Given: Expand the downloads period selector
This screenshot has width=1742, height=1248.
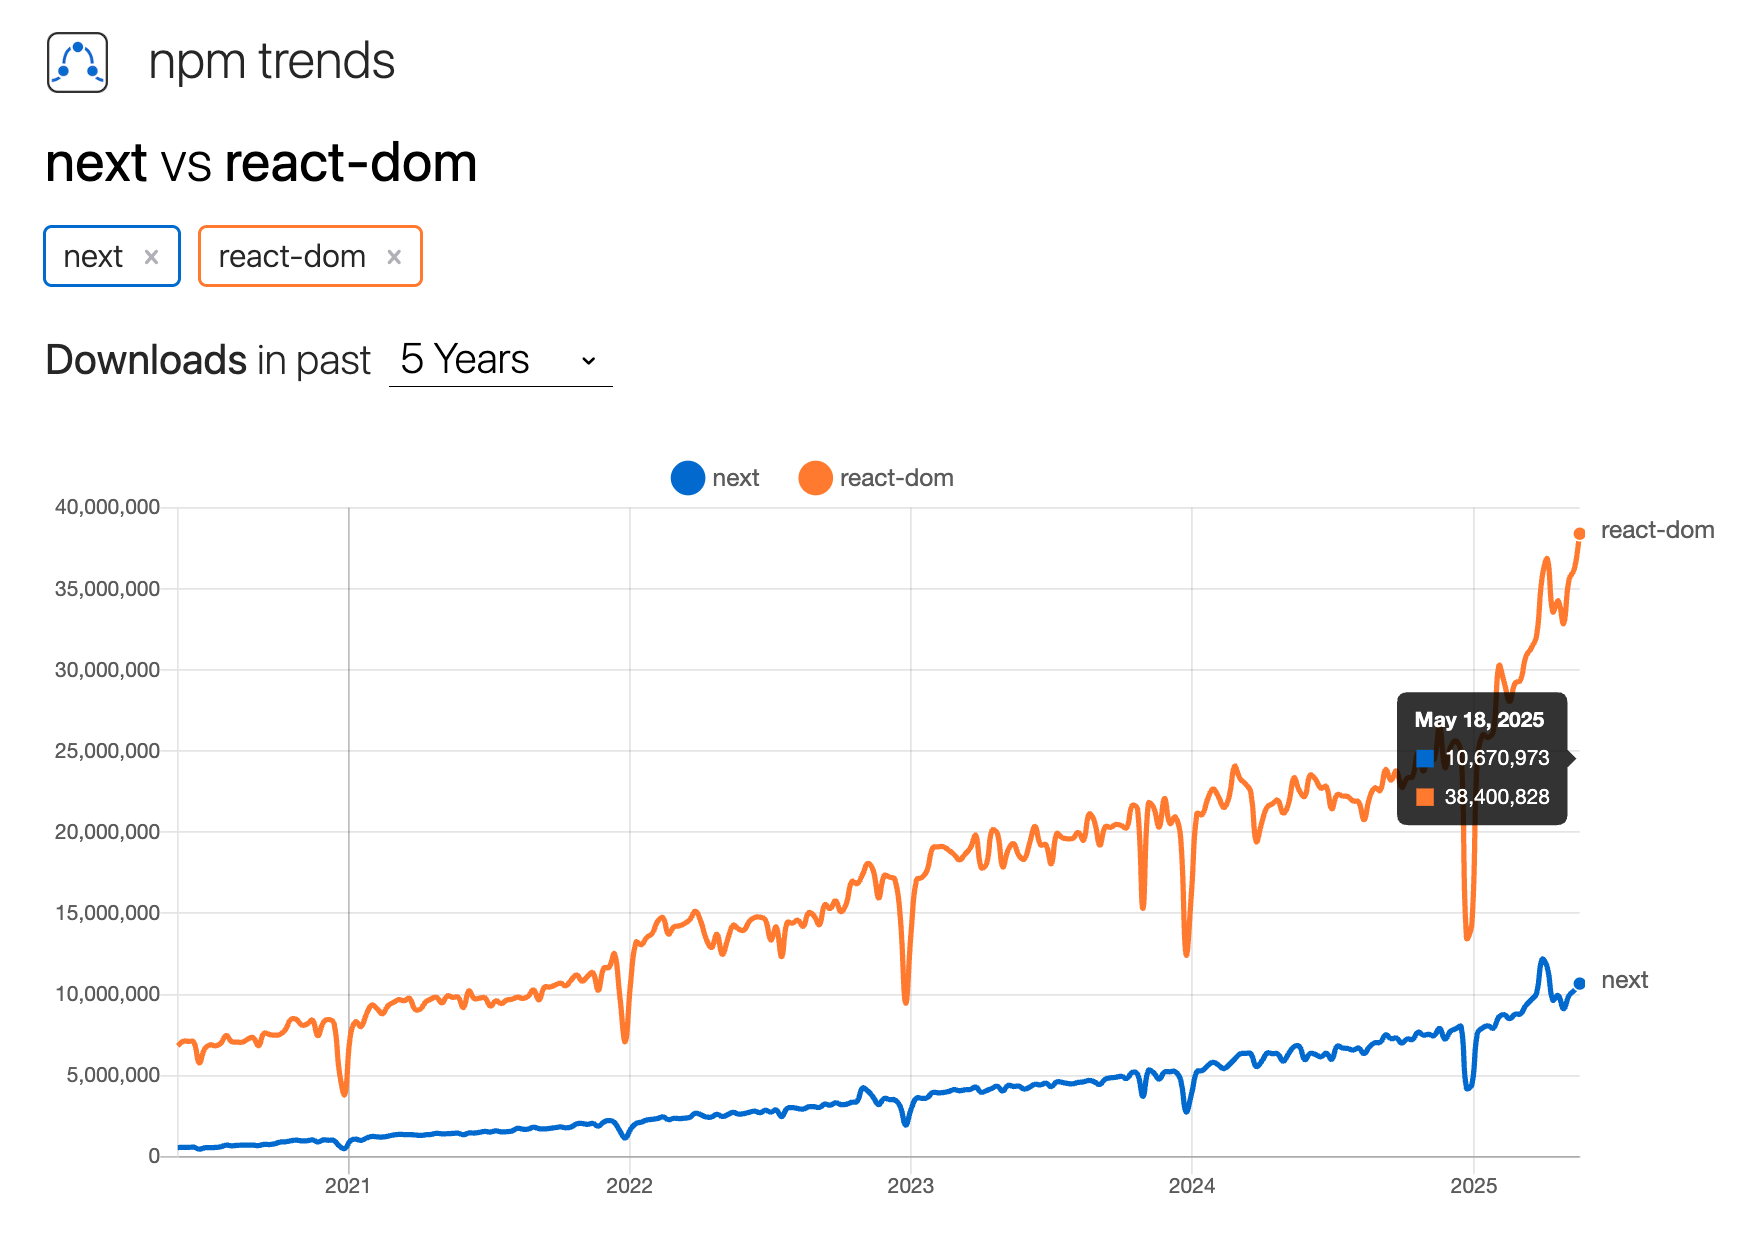Looking at the screenshot, I should point(498,360).
